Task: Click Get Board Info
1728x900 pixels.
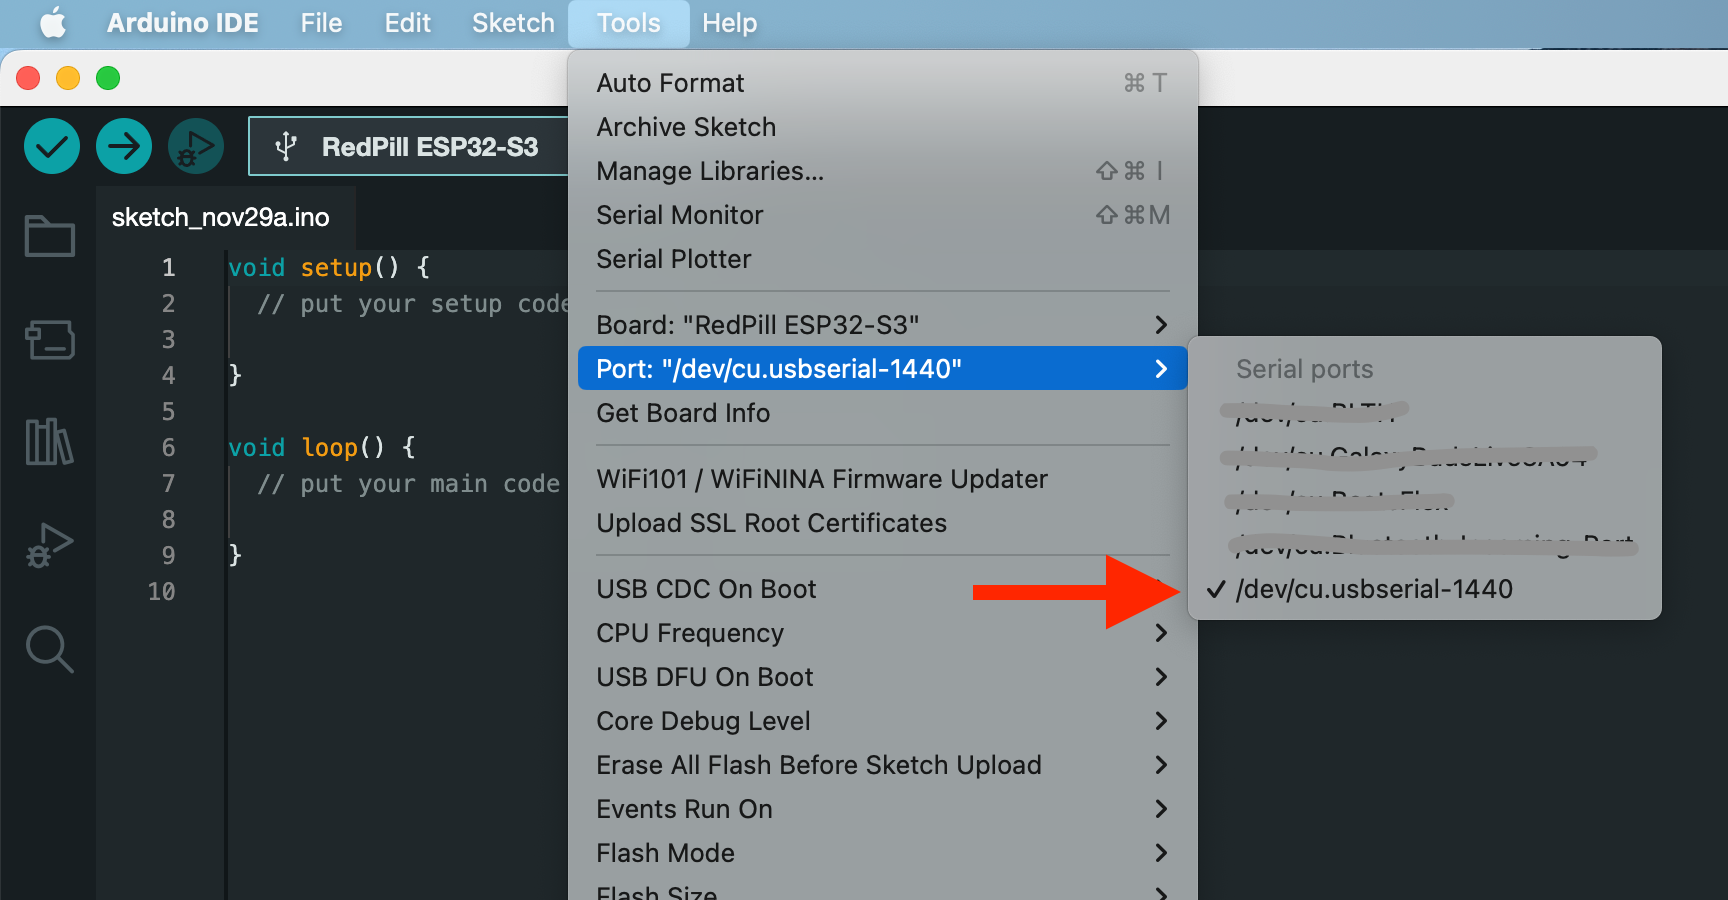Action: (x=683, y=413)
